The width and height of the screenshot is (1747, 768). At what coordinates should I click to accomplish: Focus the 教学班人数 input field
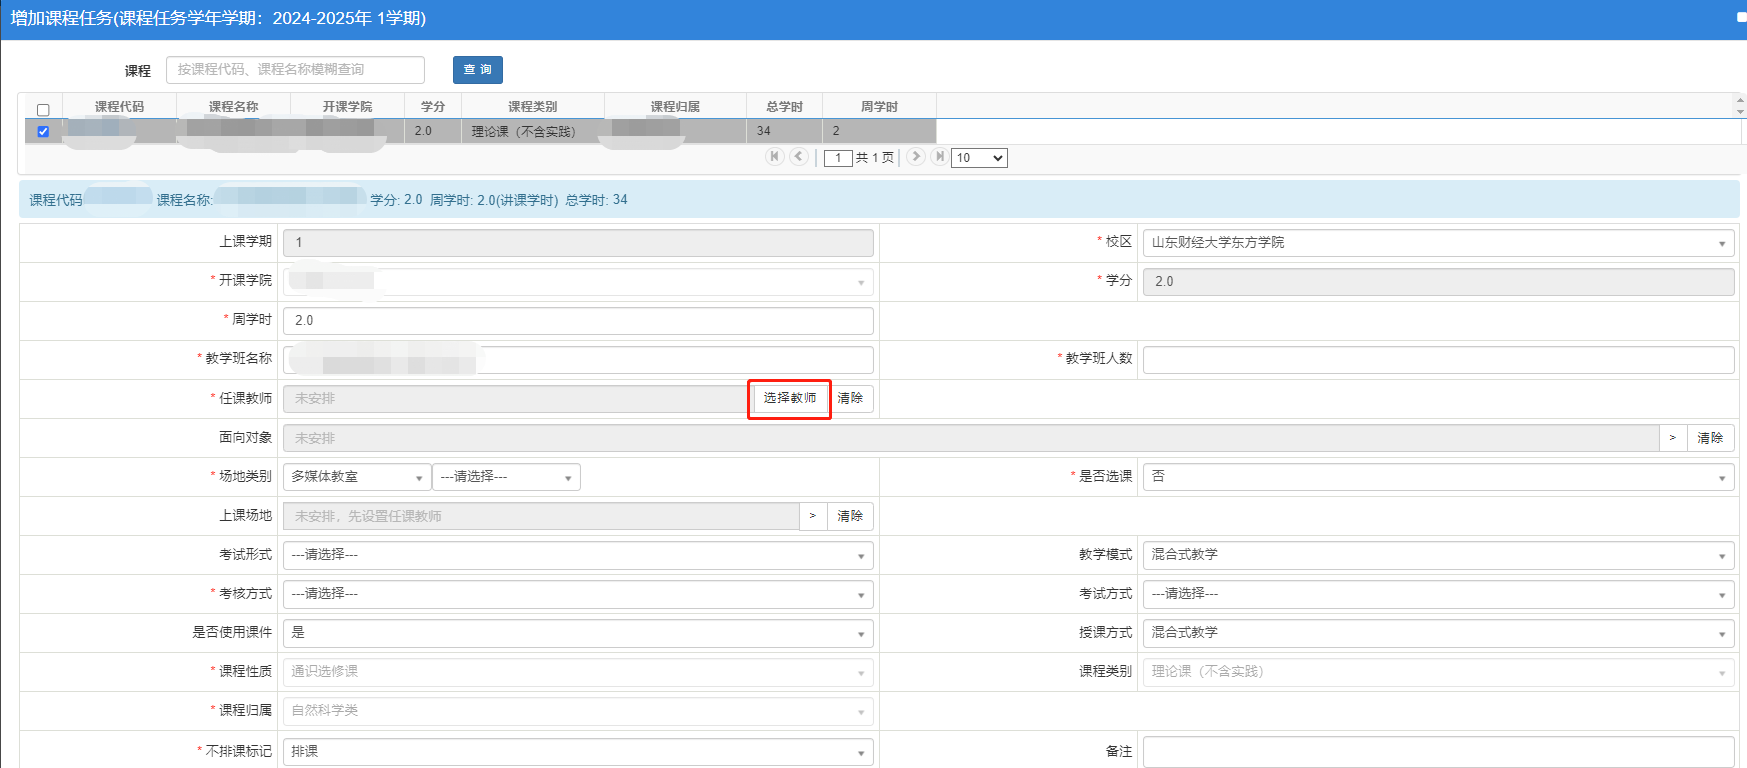[1437, 359]
